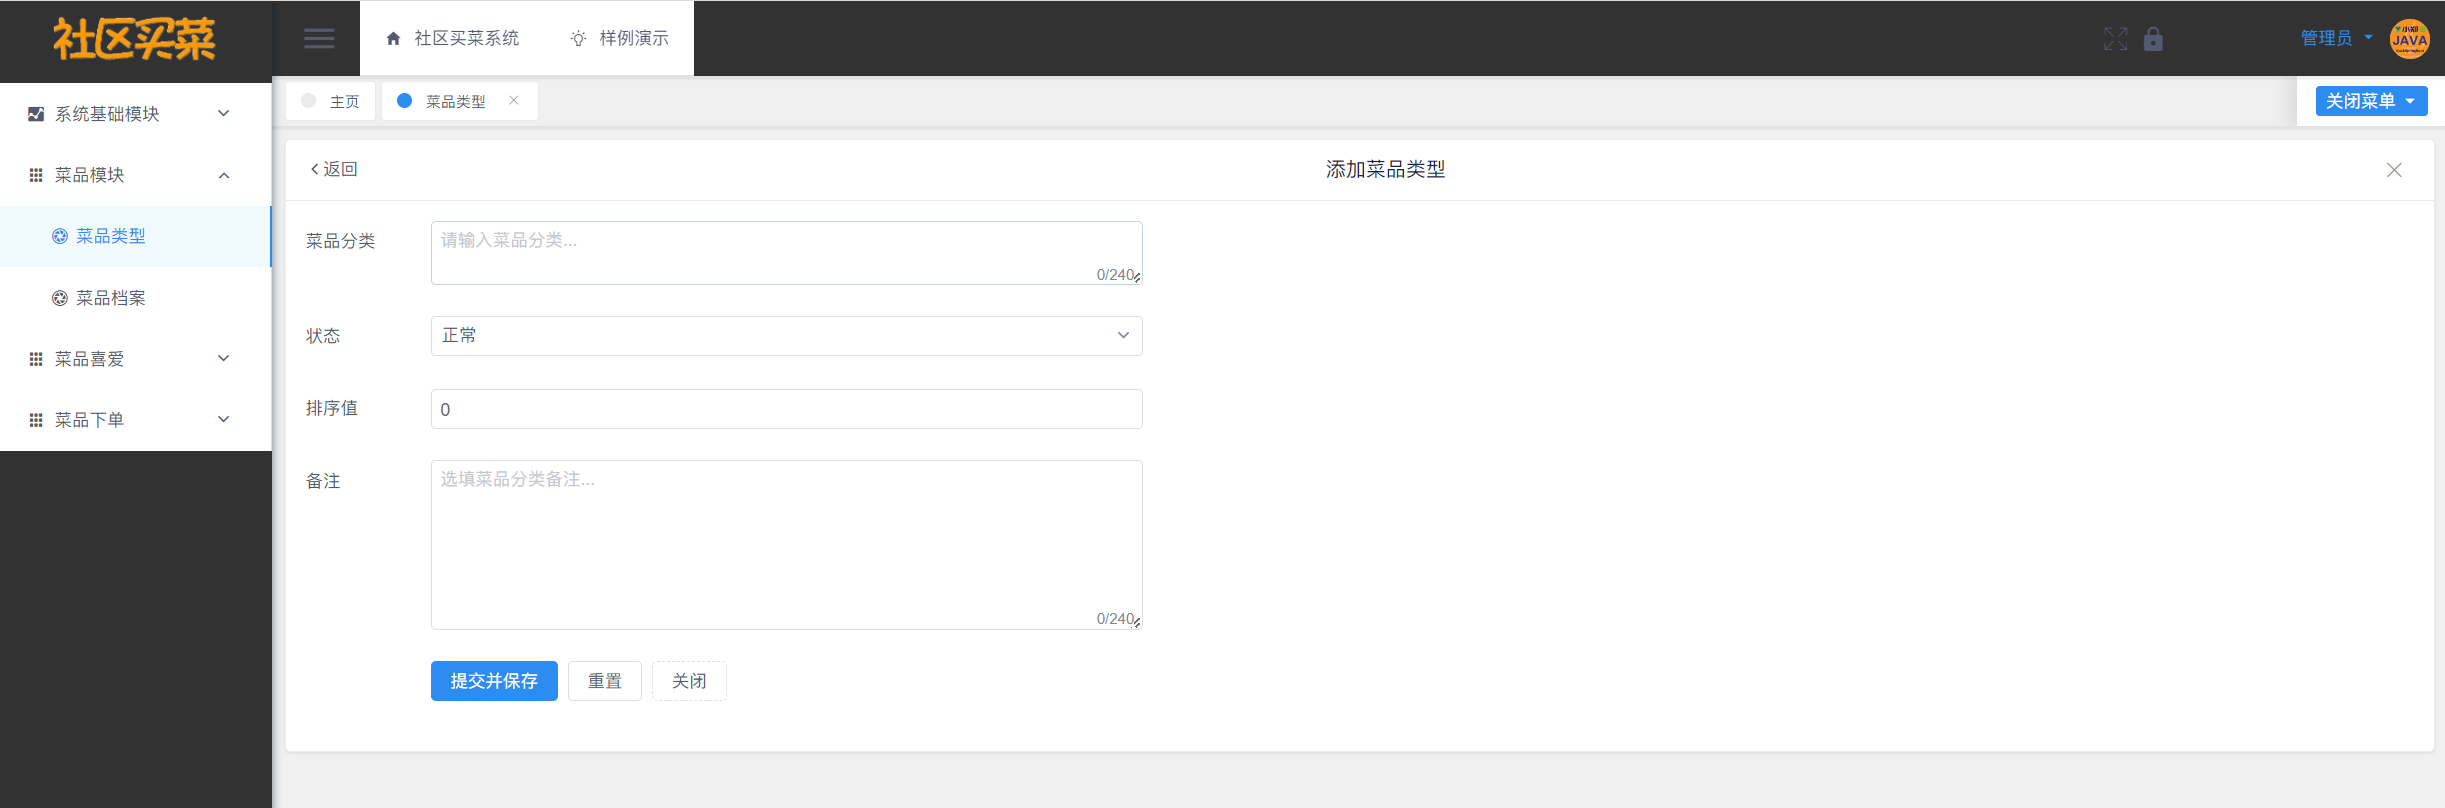
Task: Open 菜品类型 in the sidebar
Action: point(136,236)
